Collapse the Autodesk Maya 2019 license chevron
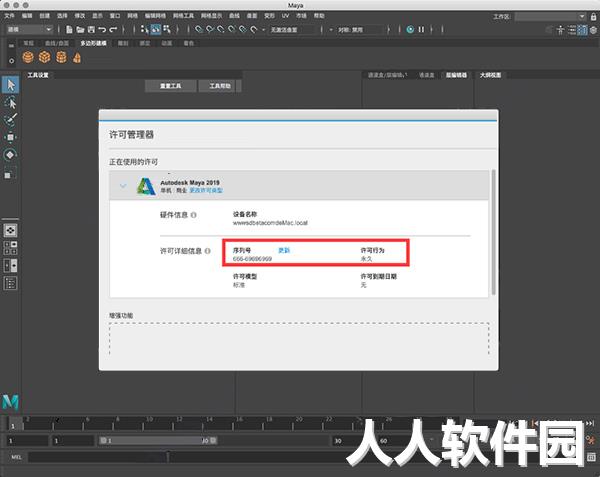Screen dimensions: 600x477 123,186
